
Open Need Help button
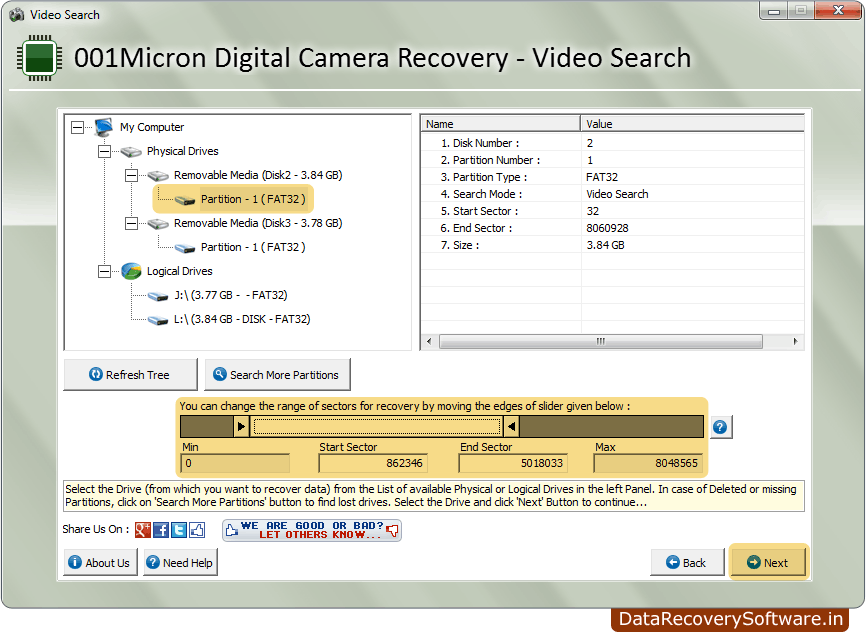pos(180,562)
